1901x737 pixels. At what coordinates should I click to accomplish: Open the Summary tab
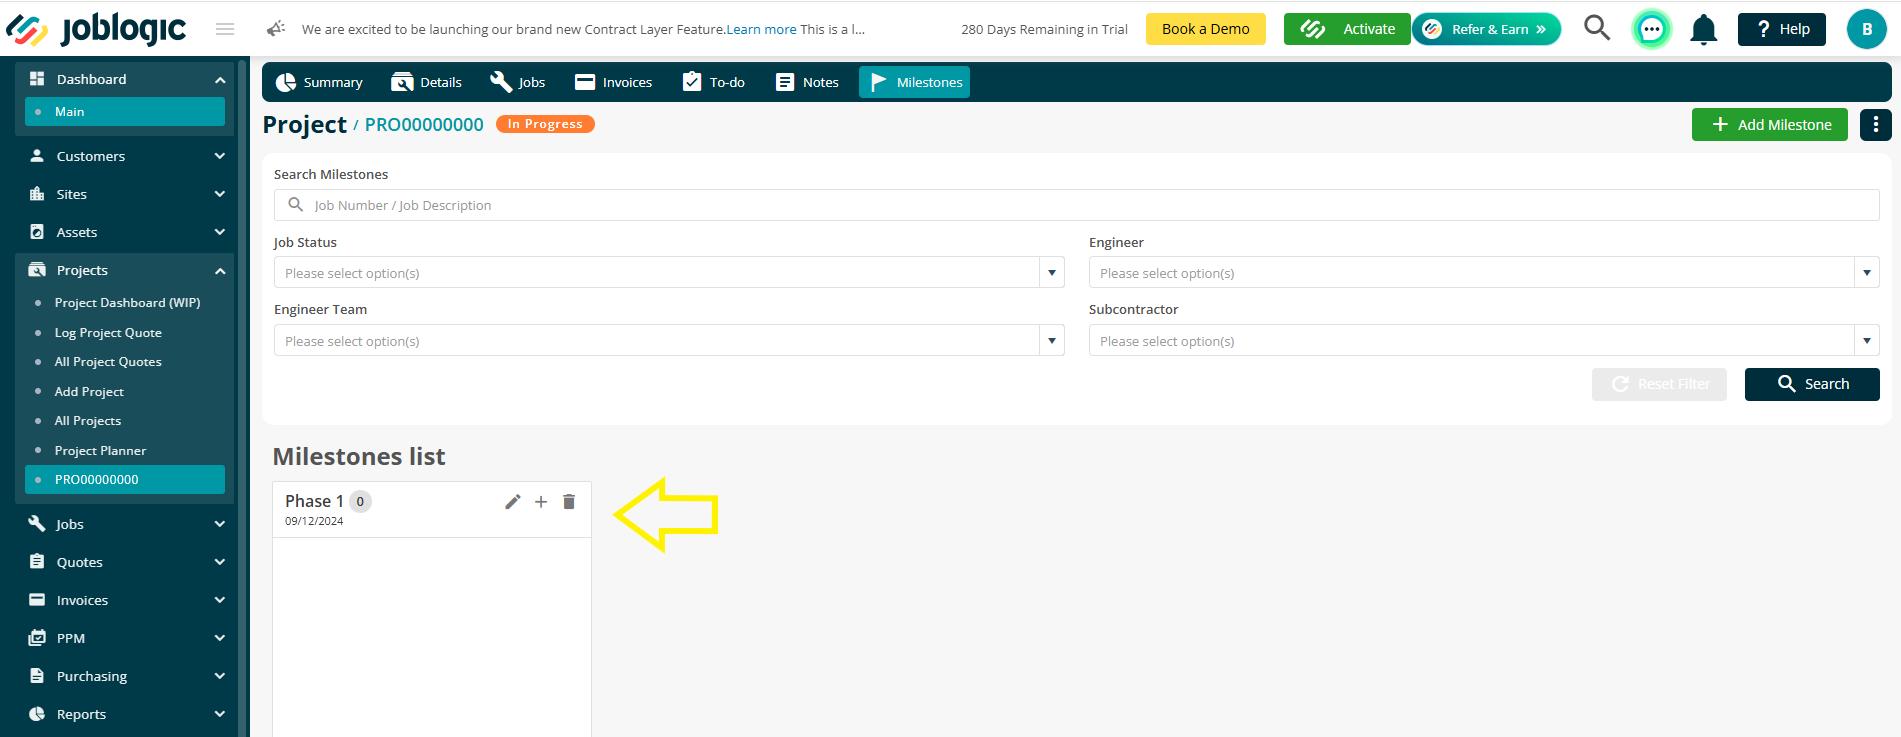(x=319, y=82)
